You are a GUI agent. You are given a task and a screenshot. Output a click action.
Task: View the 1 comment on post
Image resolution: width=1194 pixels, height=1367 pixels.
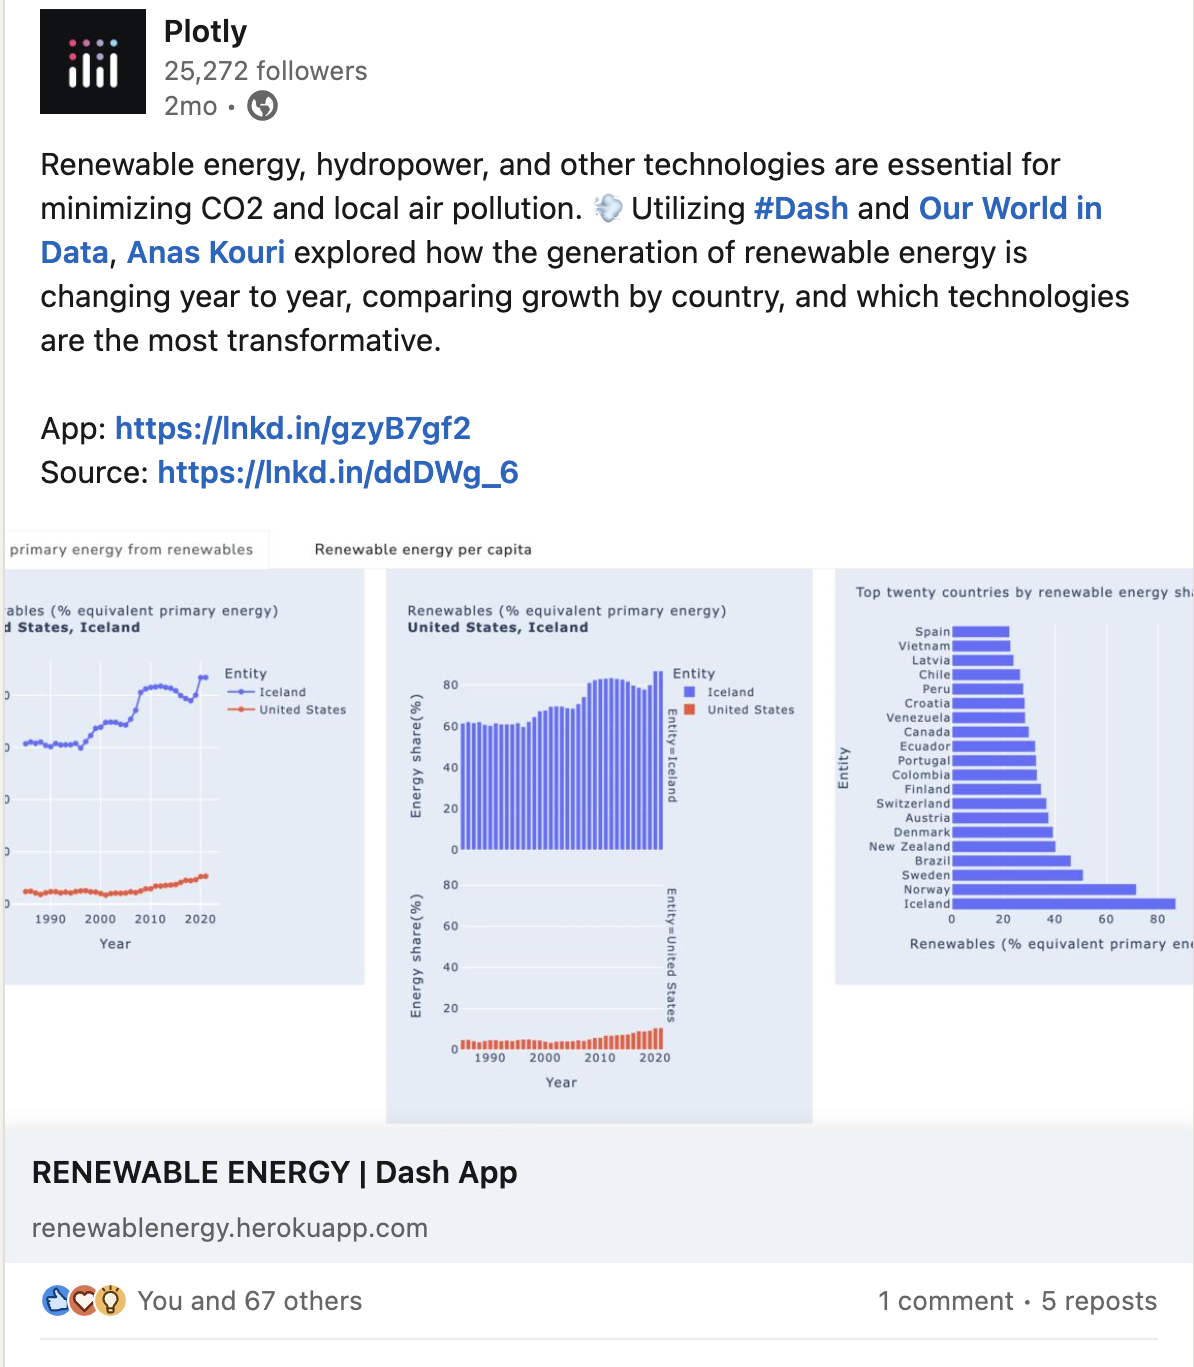tap(946, 1301)
